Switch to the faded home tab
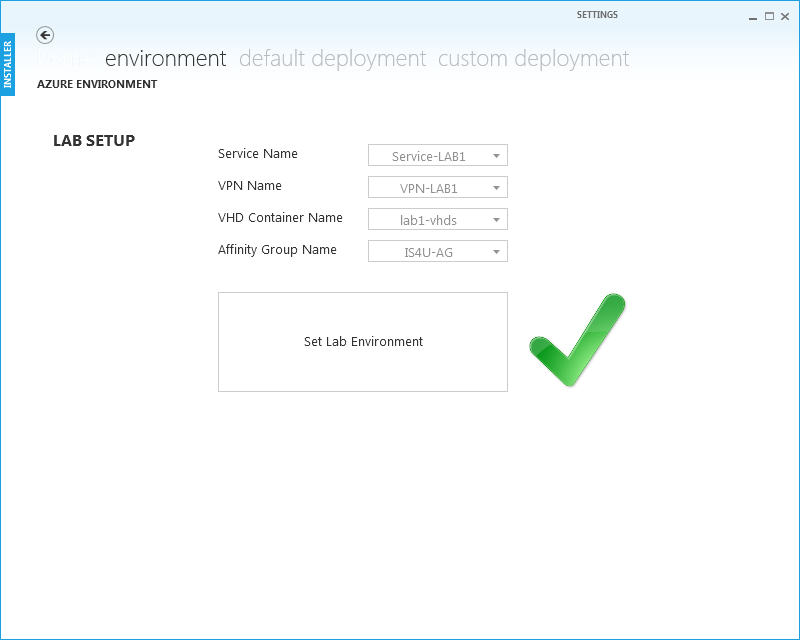 [65, 58]
